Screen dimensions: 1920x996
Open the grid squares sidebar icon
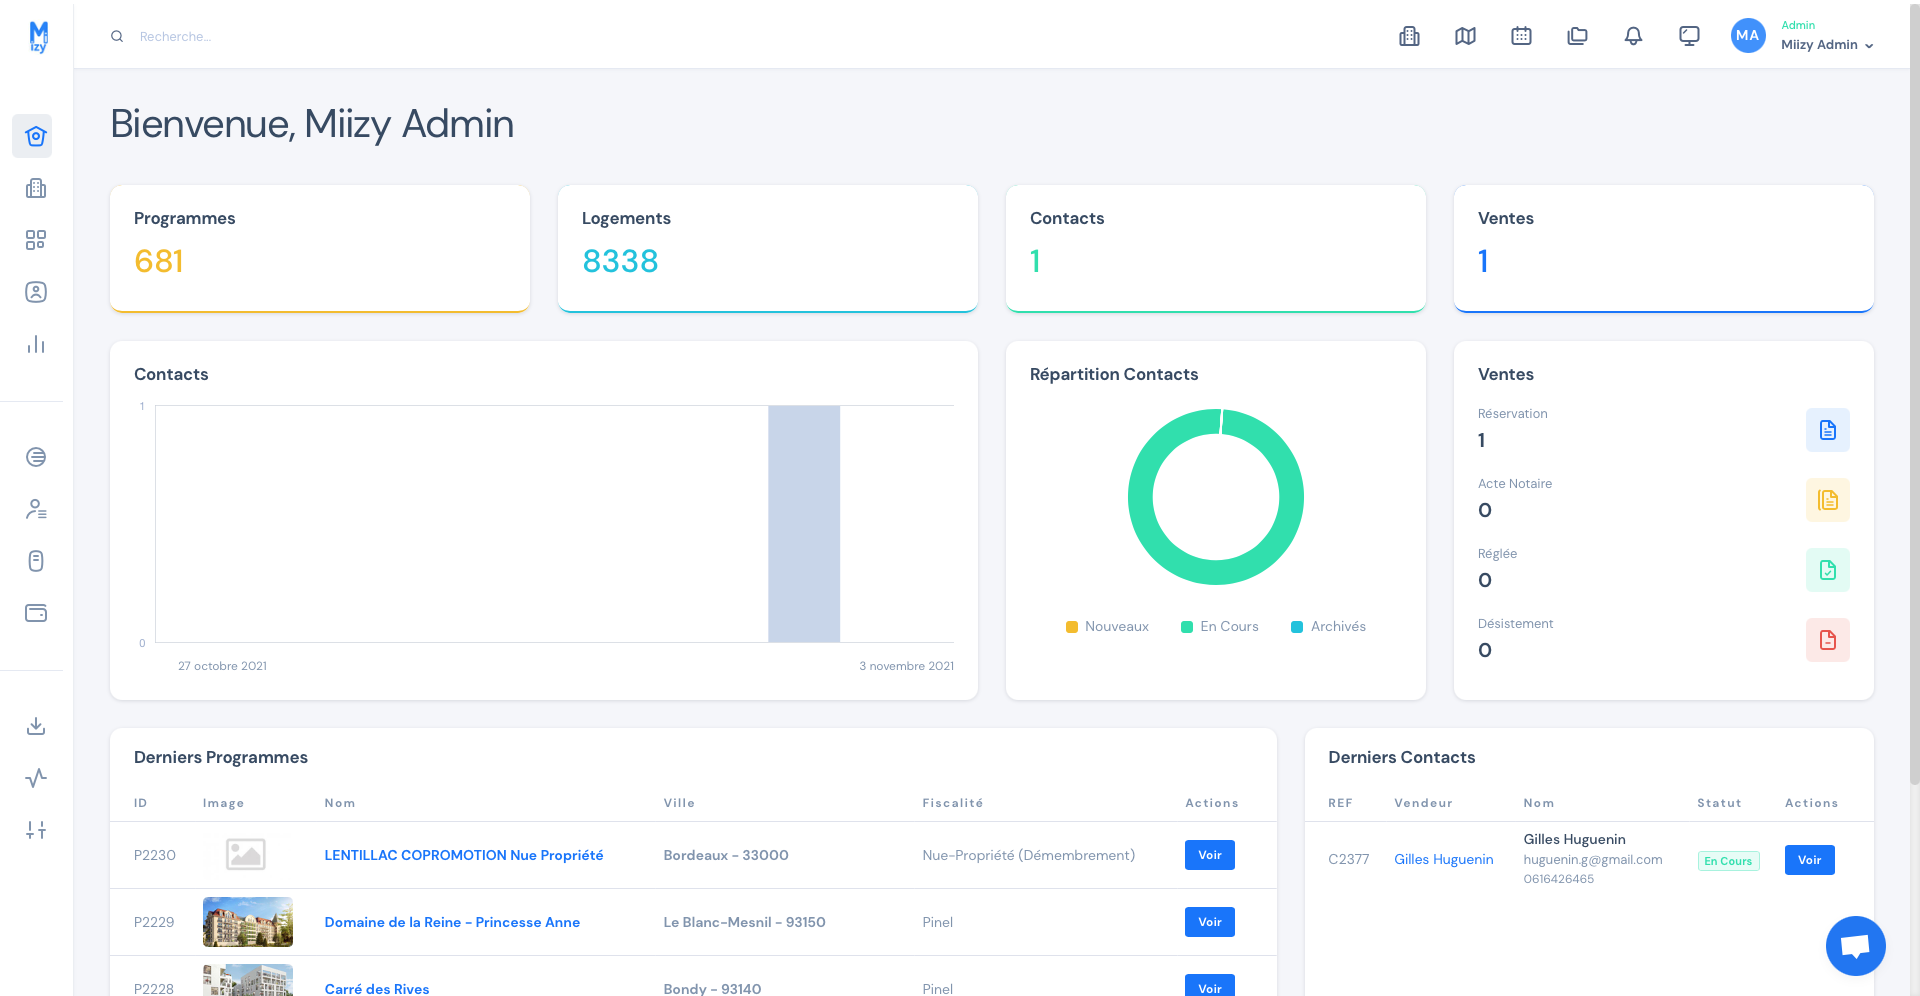36,240
